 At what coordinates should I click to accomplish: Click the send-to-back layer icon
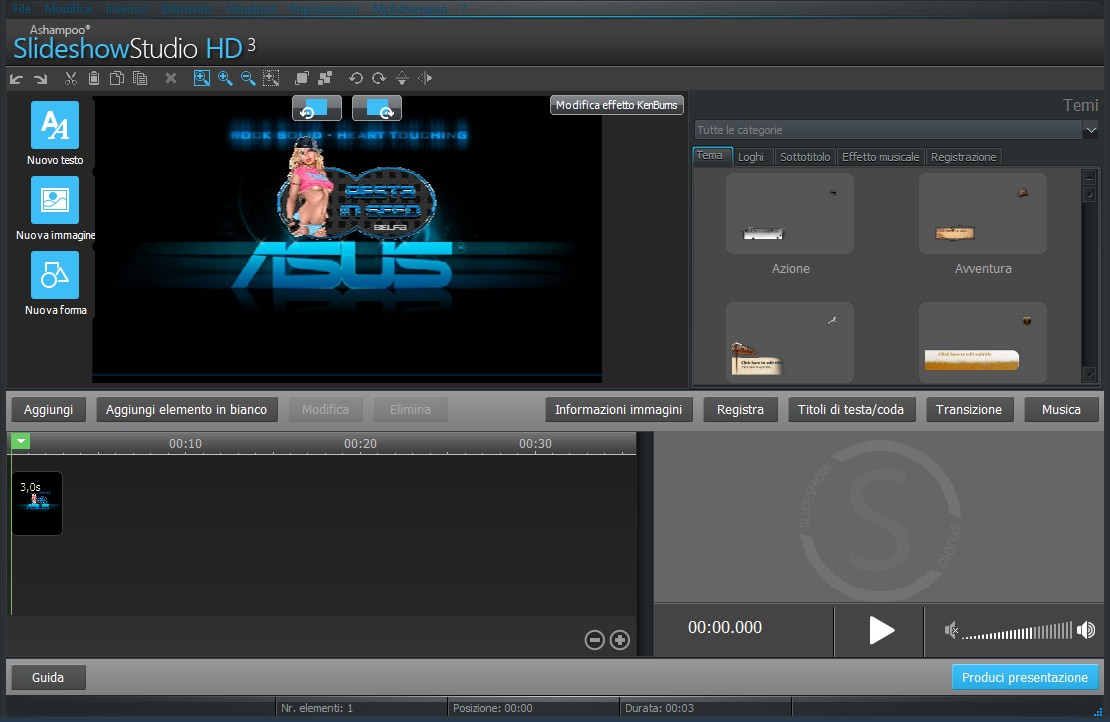[325, 79]
